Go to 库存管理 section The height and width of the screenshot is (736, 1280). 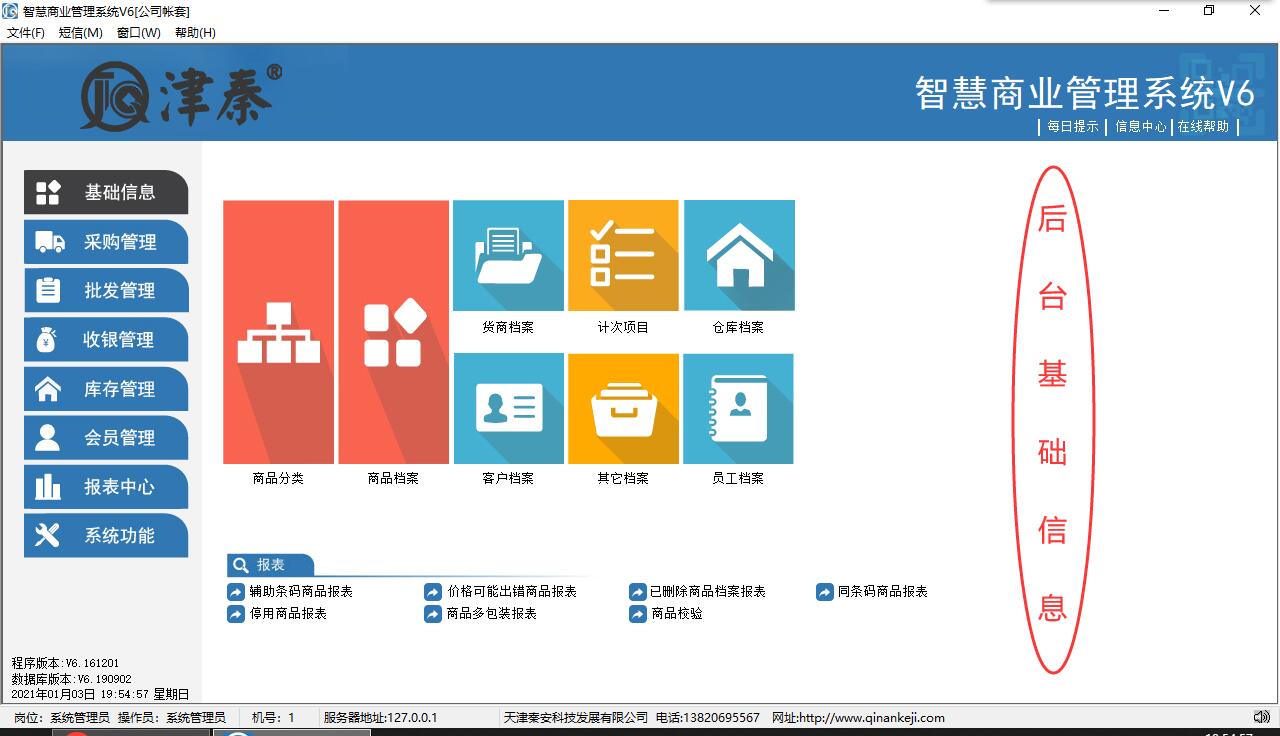coord(106,389)
